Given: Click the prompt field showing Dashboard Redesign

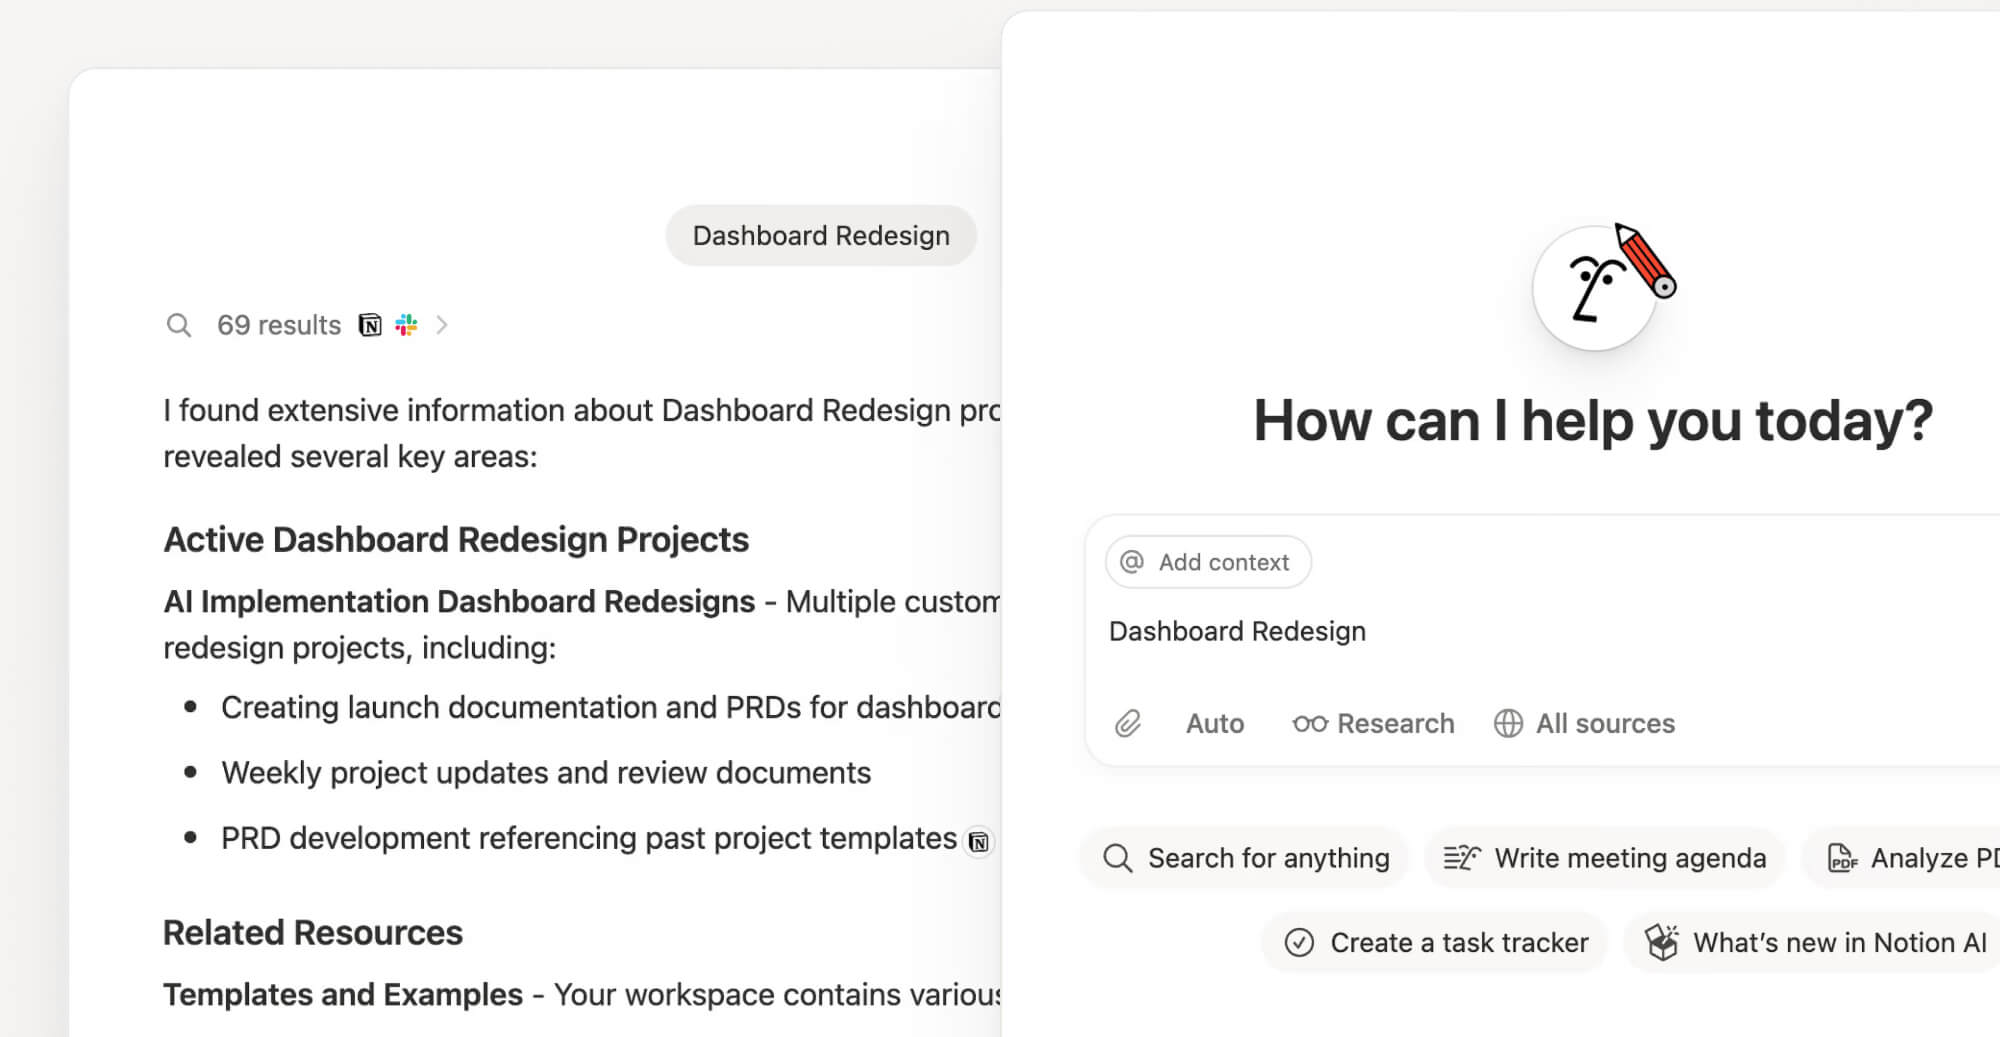Looking at the screenshot, I should [x=1237, y=630].
